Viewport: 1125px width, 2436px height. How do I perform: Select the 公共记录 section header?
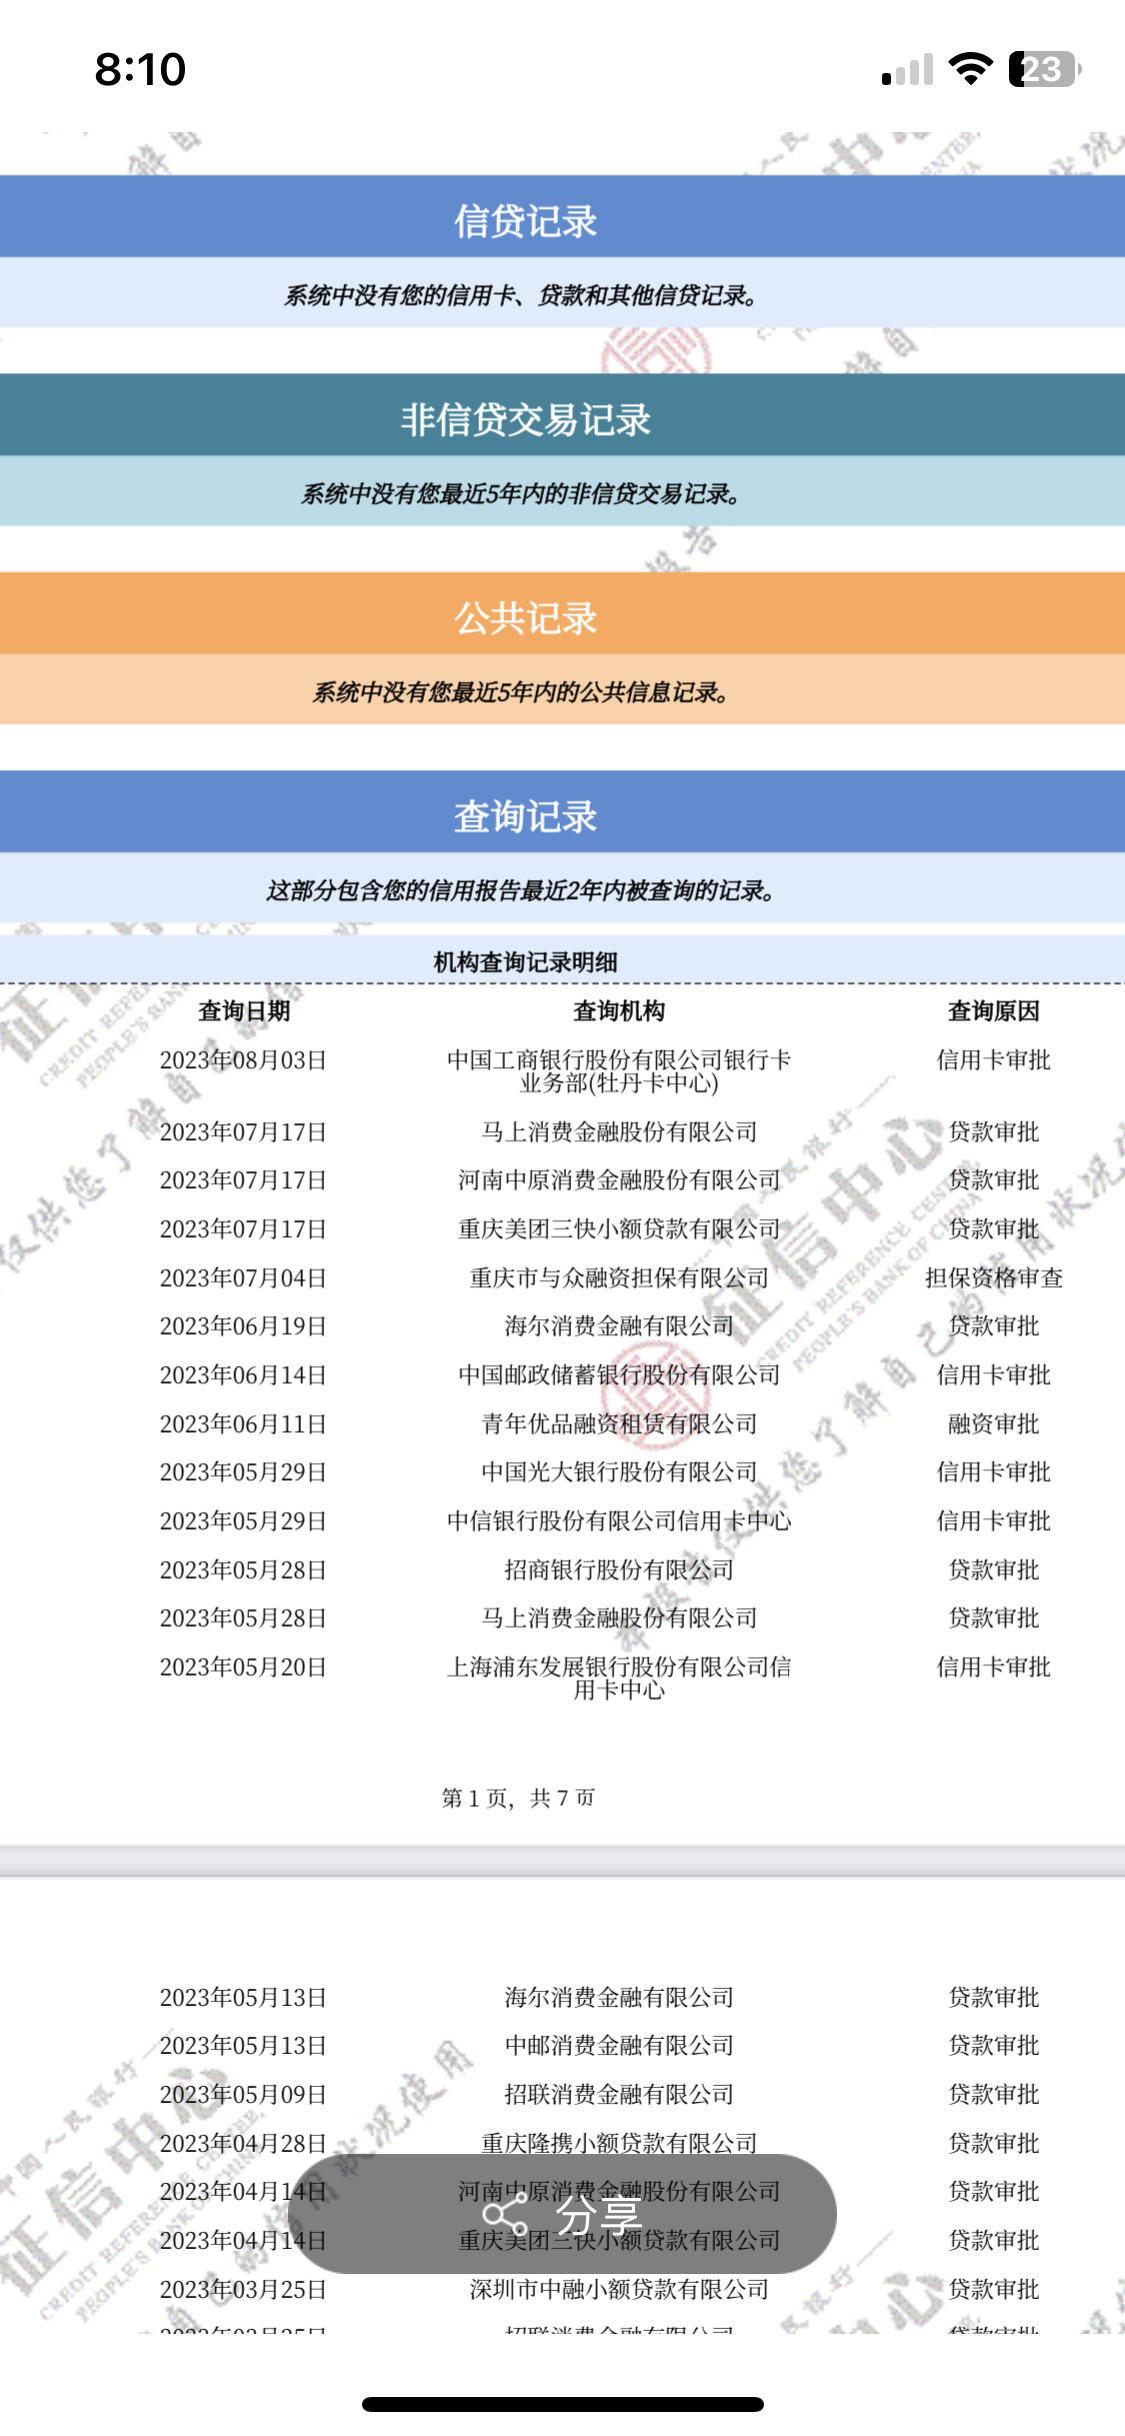coord(562,613)
